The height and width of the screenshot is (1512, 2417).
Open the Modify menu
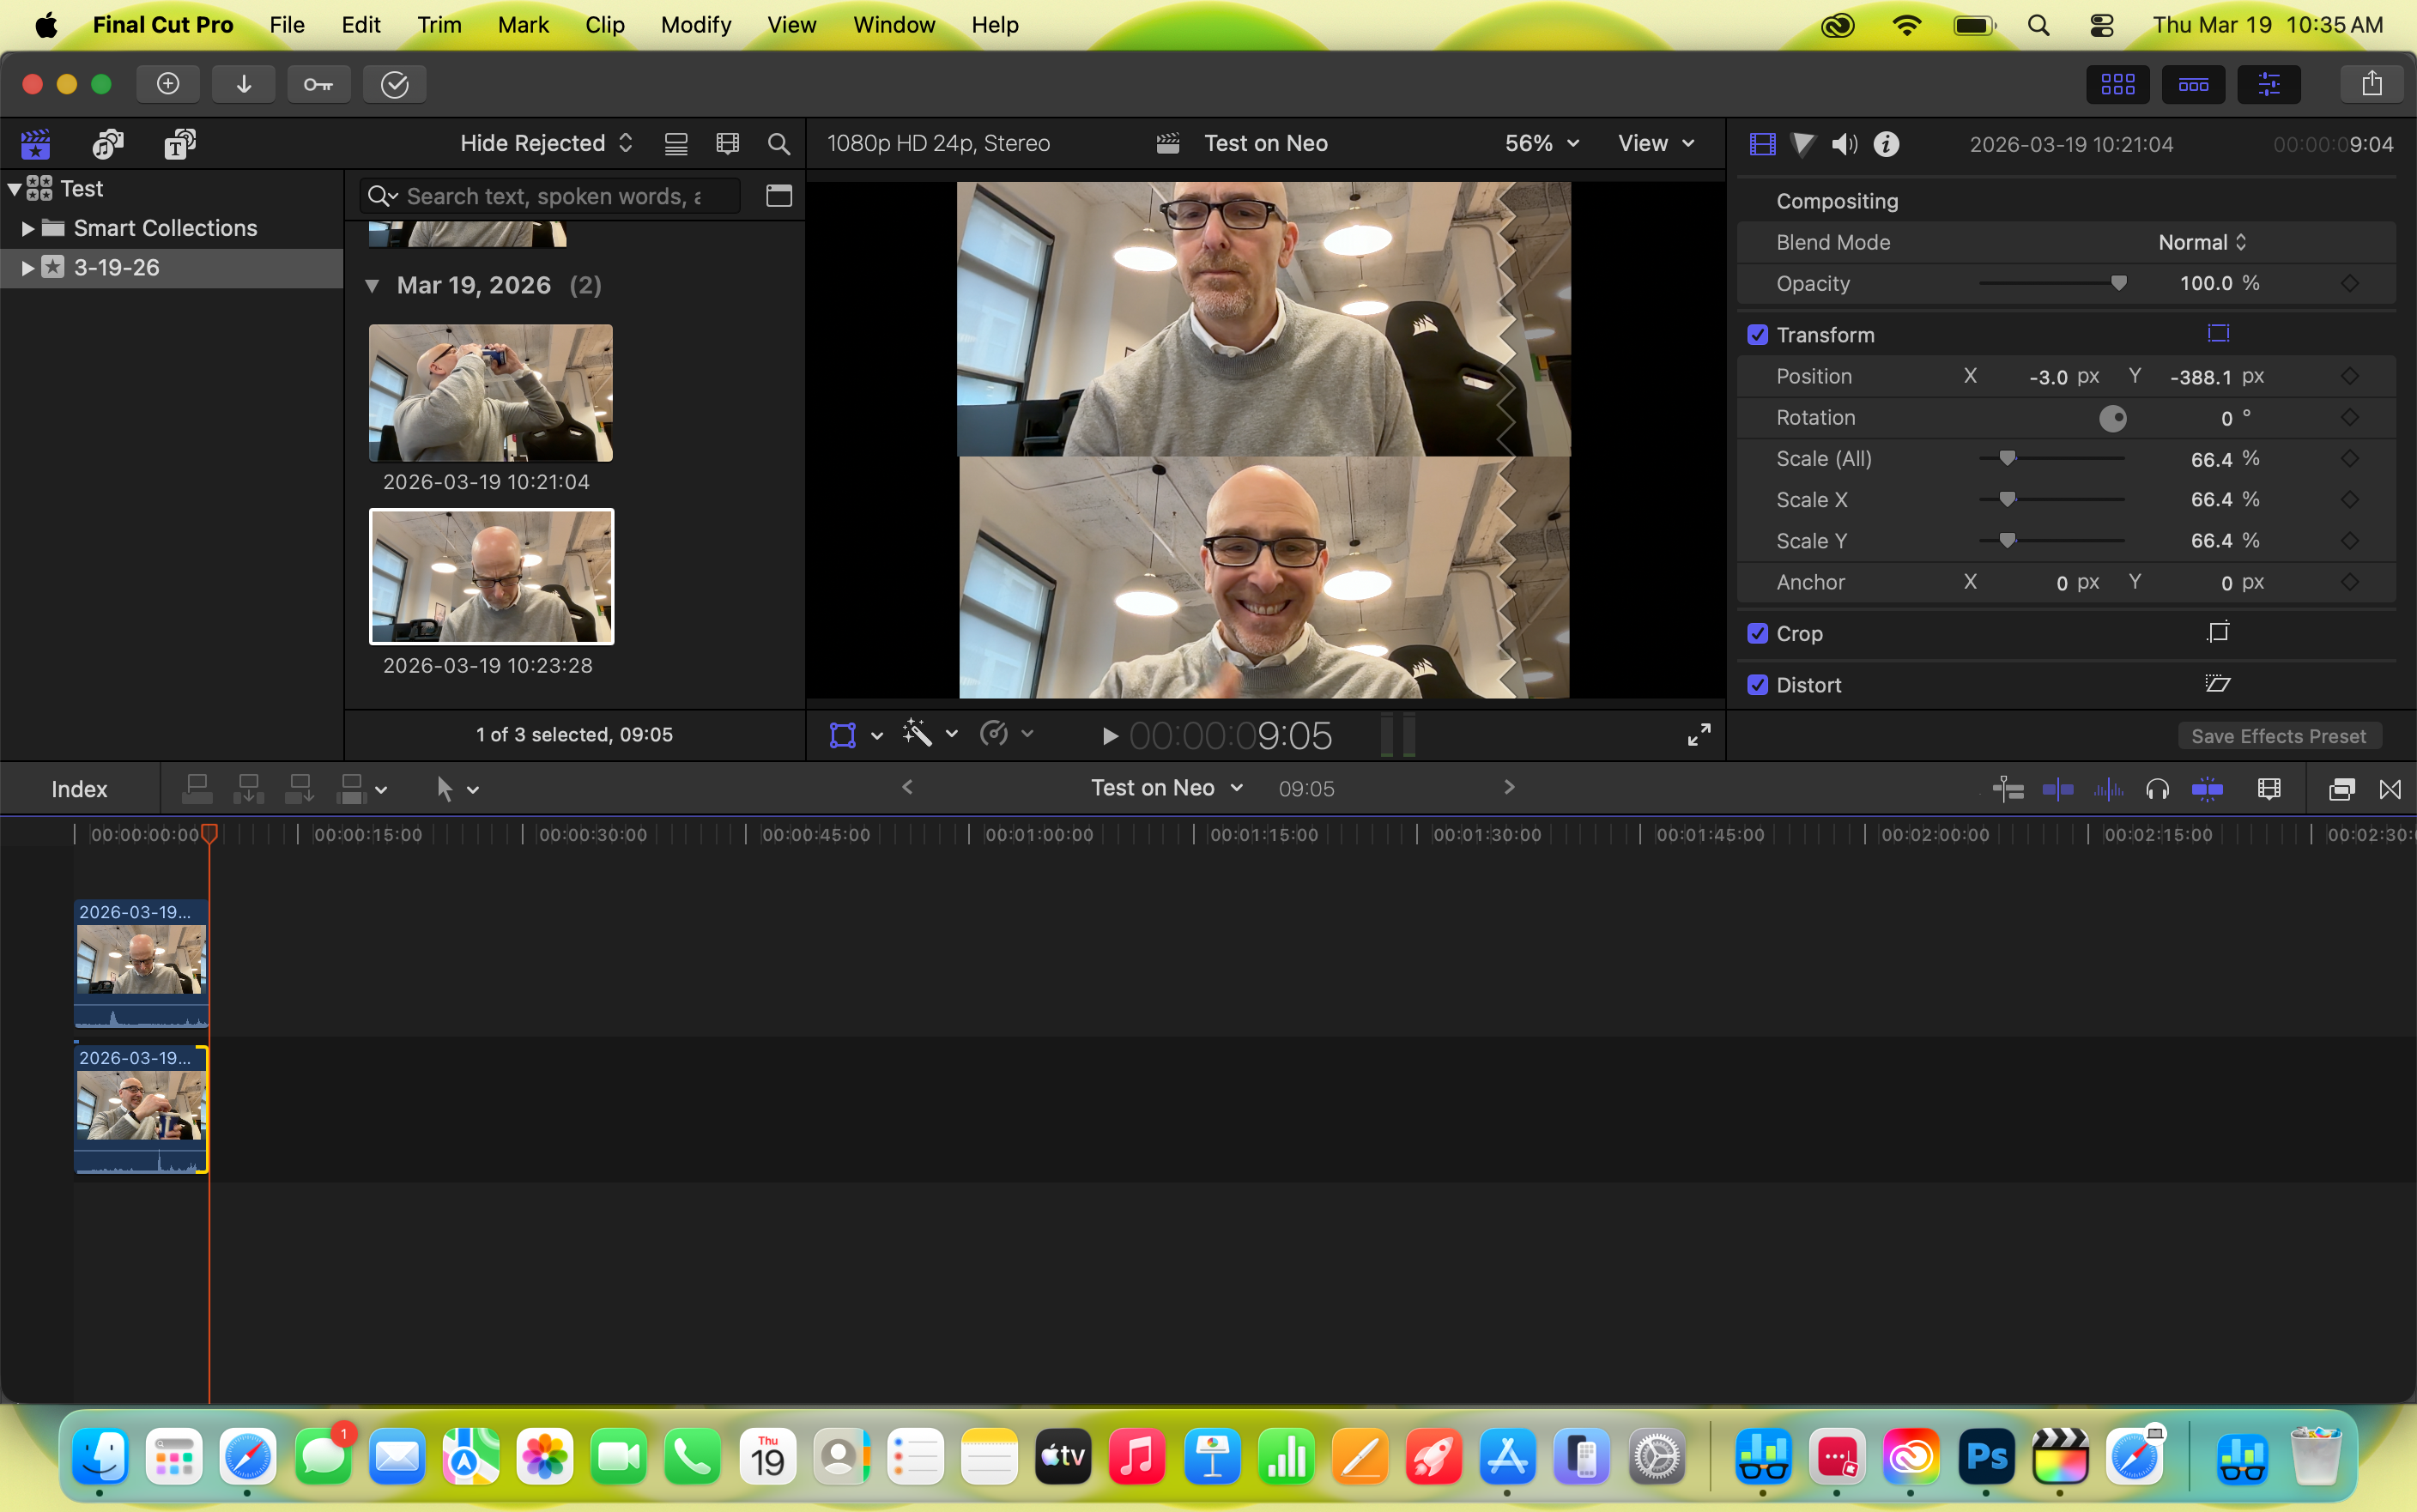695,25
